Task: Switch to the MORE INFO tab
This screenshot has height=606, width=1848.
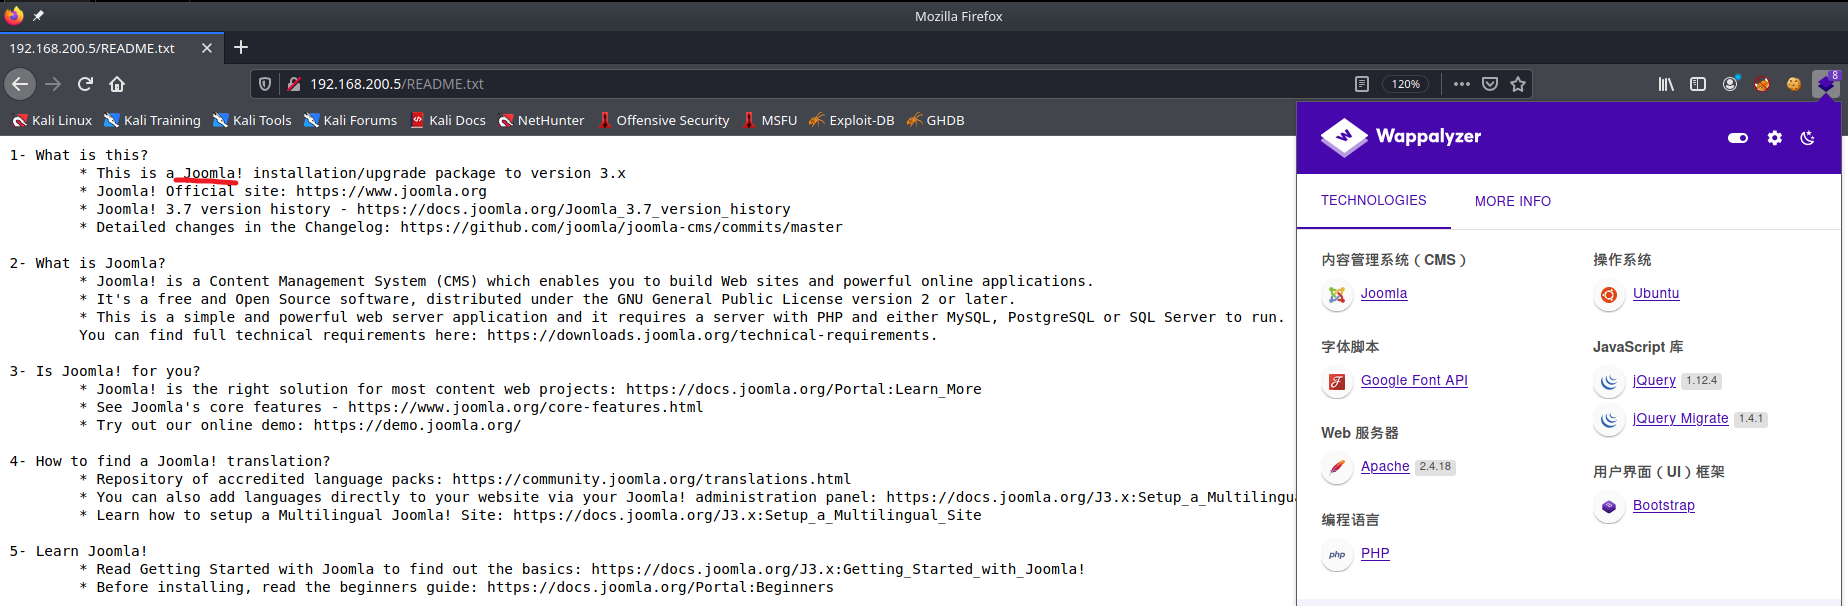Action: tap(1513, 201)
